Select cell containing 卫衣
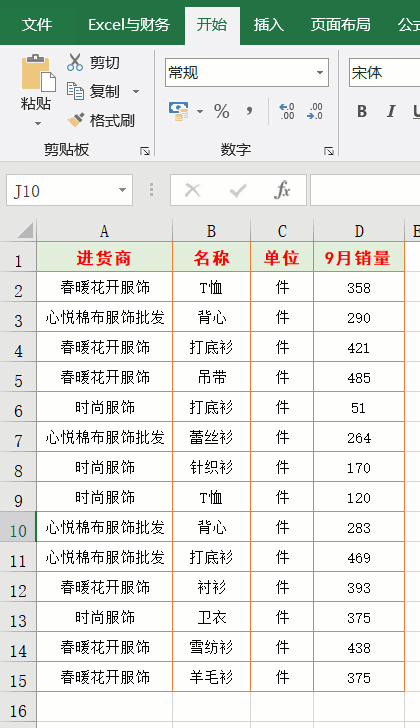Image resolution: width=420 pixels, height=728 pixels. click(211, 617)
